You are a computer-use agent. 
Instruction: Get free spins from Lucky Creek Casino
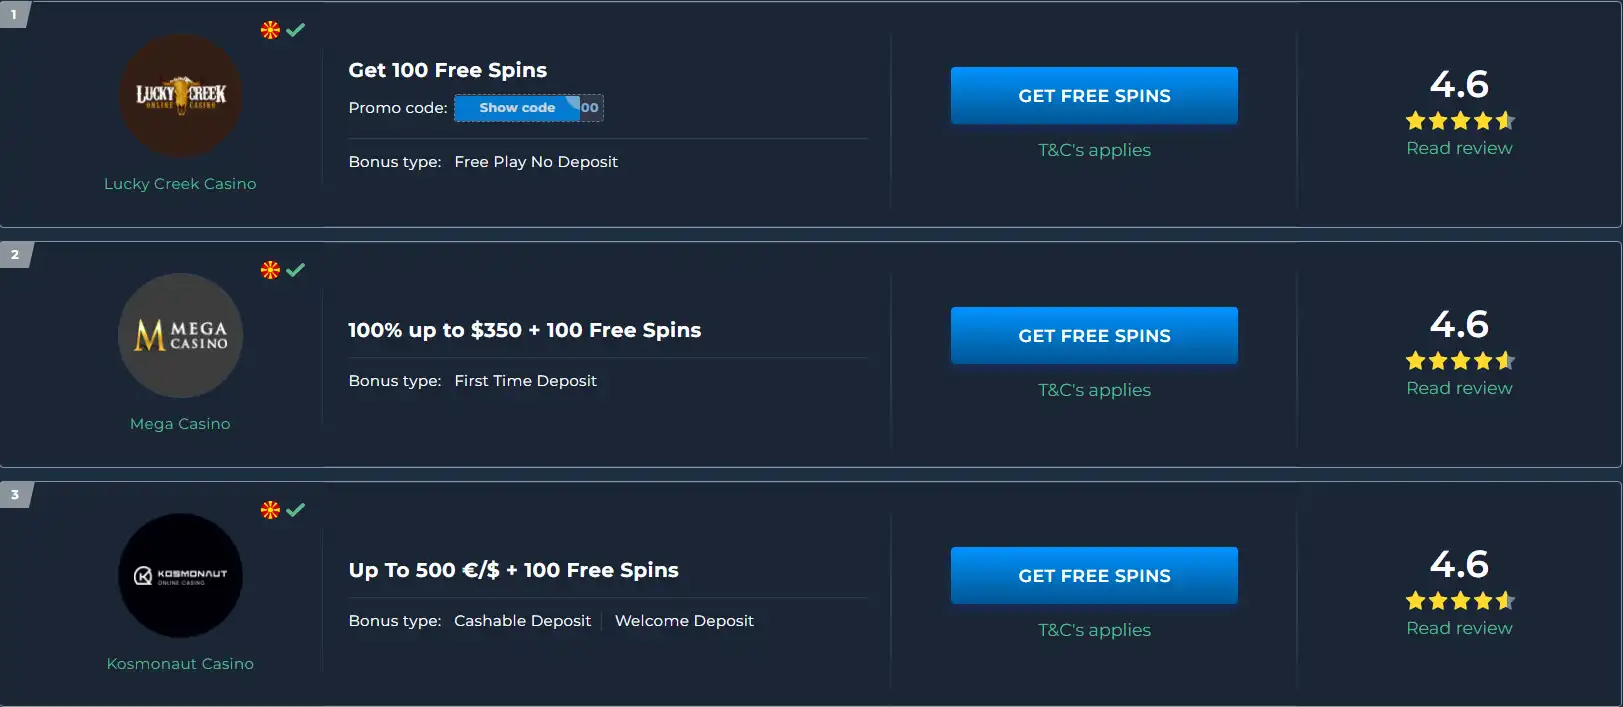click(1094, 96)
